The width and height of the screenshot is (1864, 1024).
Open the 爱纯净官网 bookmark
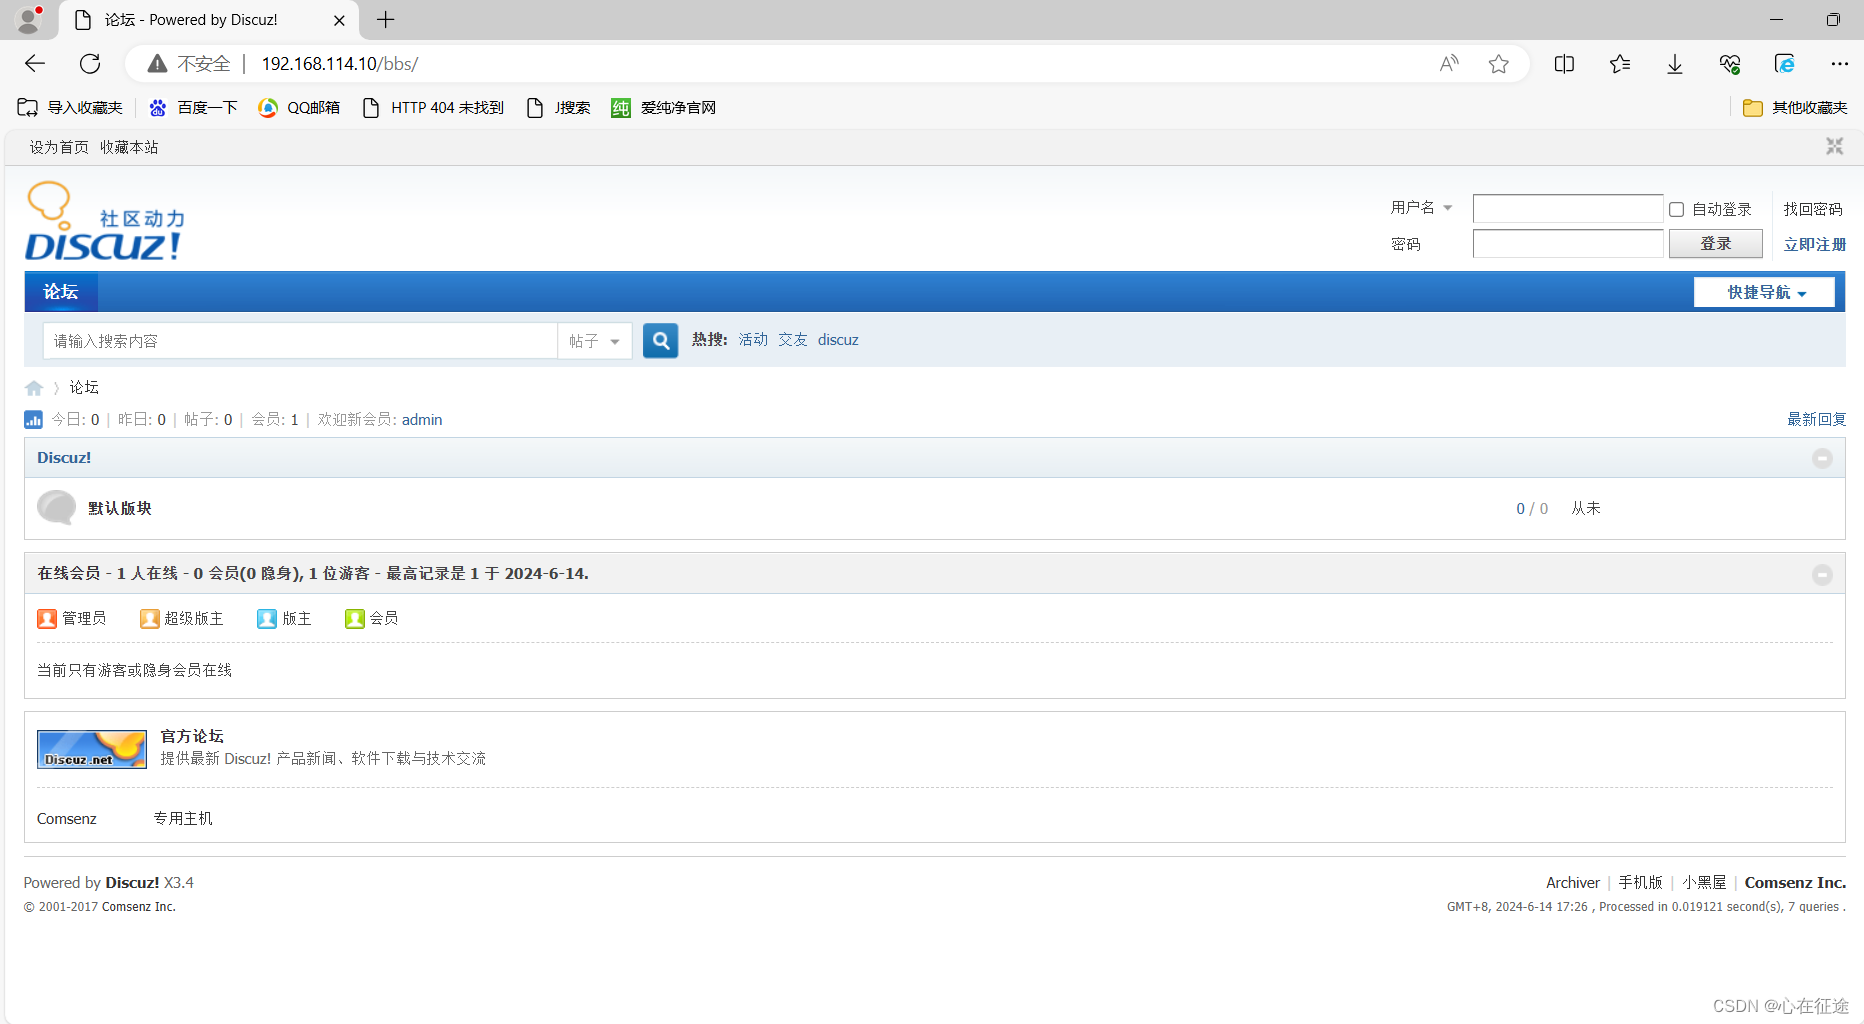click(x=664, y=108)
